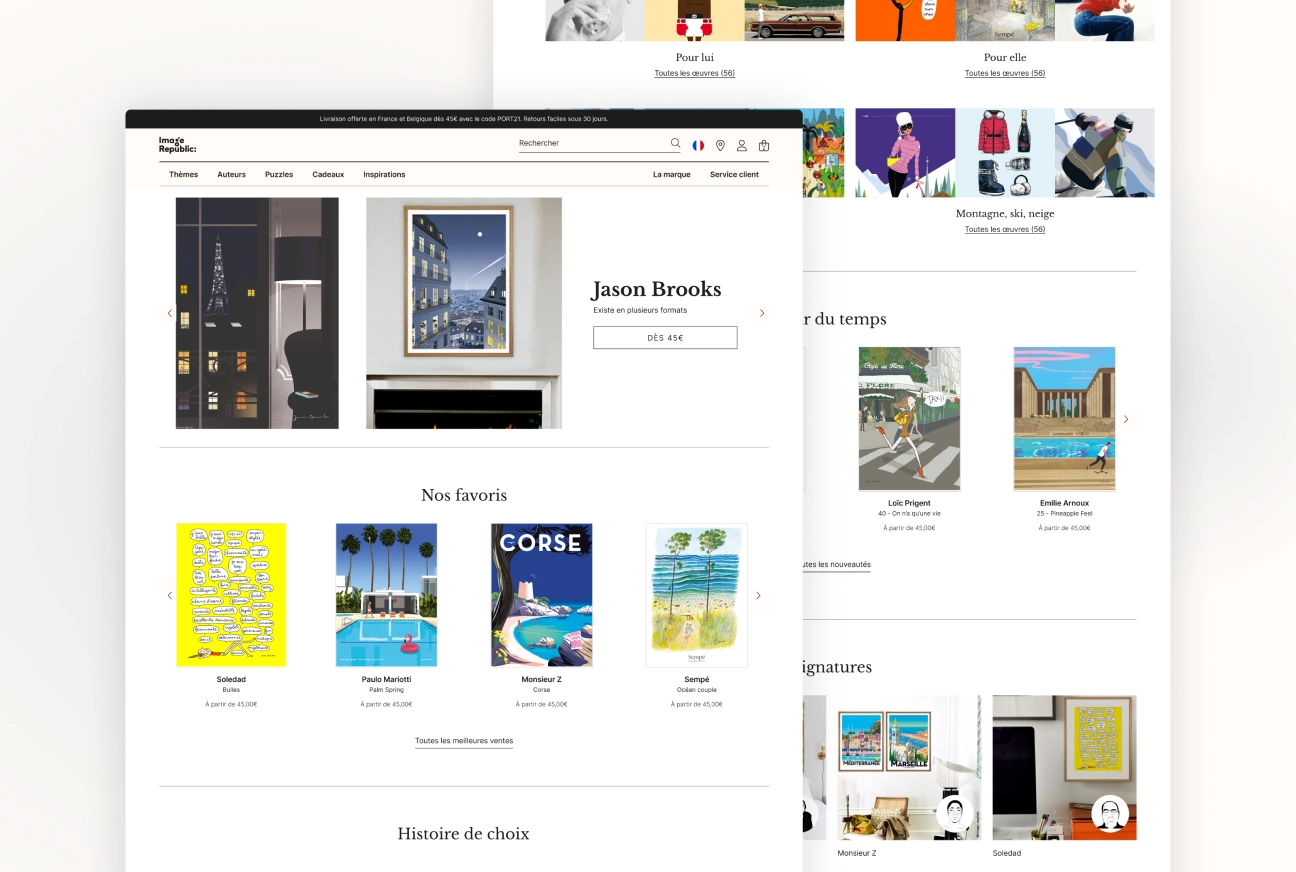Open the yellow Soledad Bulles poster
The width and height of the screenshot is (1296, 872).
[231, 595]
